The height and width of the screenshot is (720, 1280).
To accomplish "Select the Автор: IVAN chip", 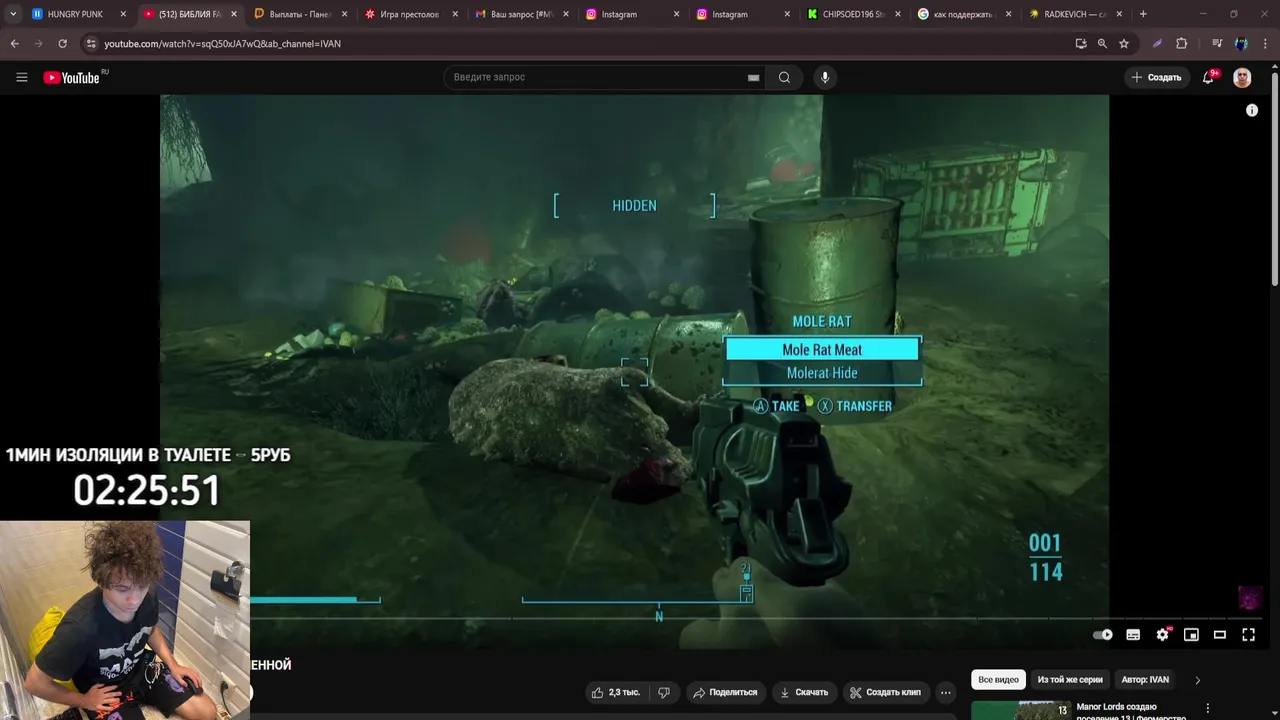I will (x=1145, y=680).
